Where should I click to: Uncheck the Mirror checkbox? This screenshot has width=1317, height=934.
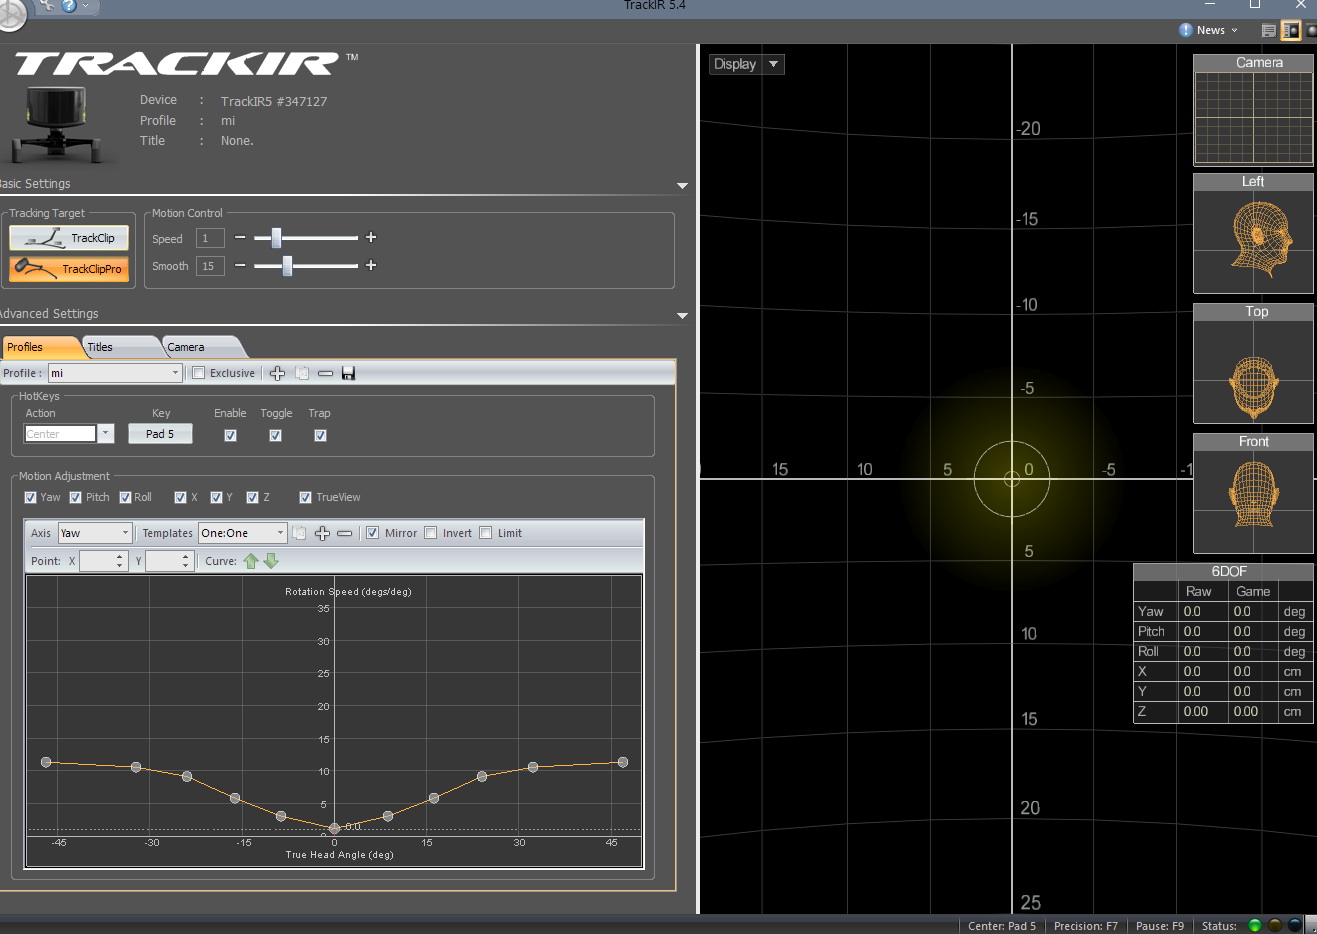coord(372,533)
